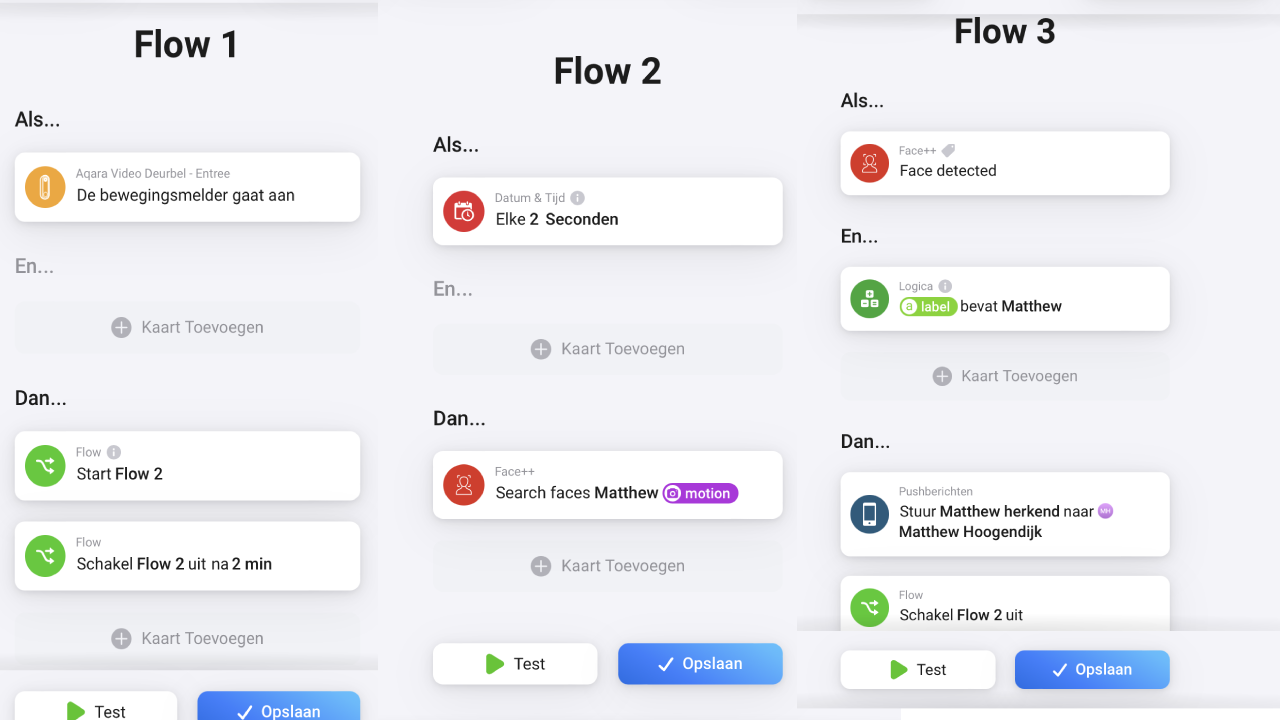Click the red Face++ icon on the Search faces card
The image size is (1280, 720).
(x=463, y=485)
